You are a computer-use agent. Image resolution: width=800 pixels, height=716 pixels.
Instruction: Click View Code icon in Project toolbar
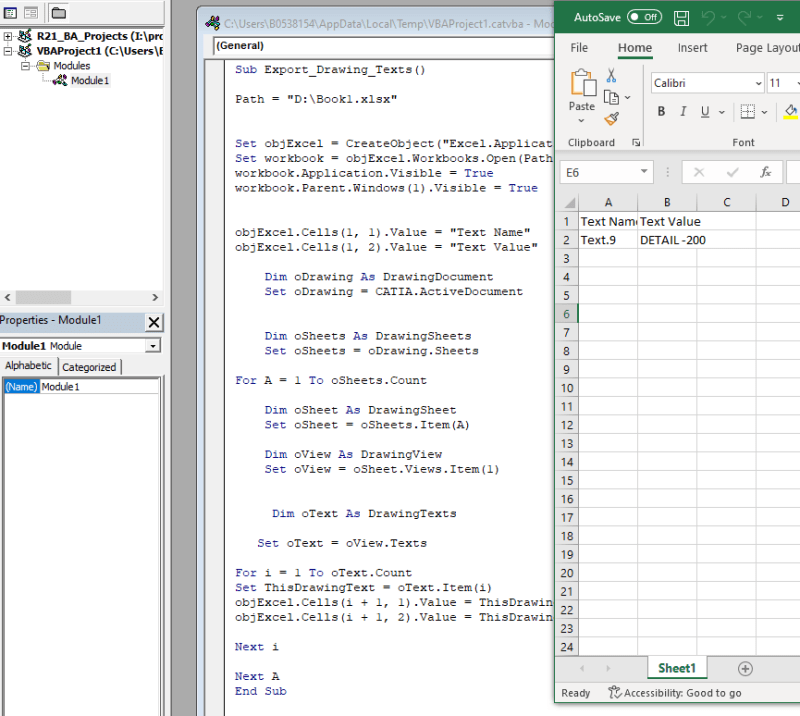pos(10,13)
